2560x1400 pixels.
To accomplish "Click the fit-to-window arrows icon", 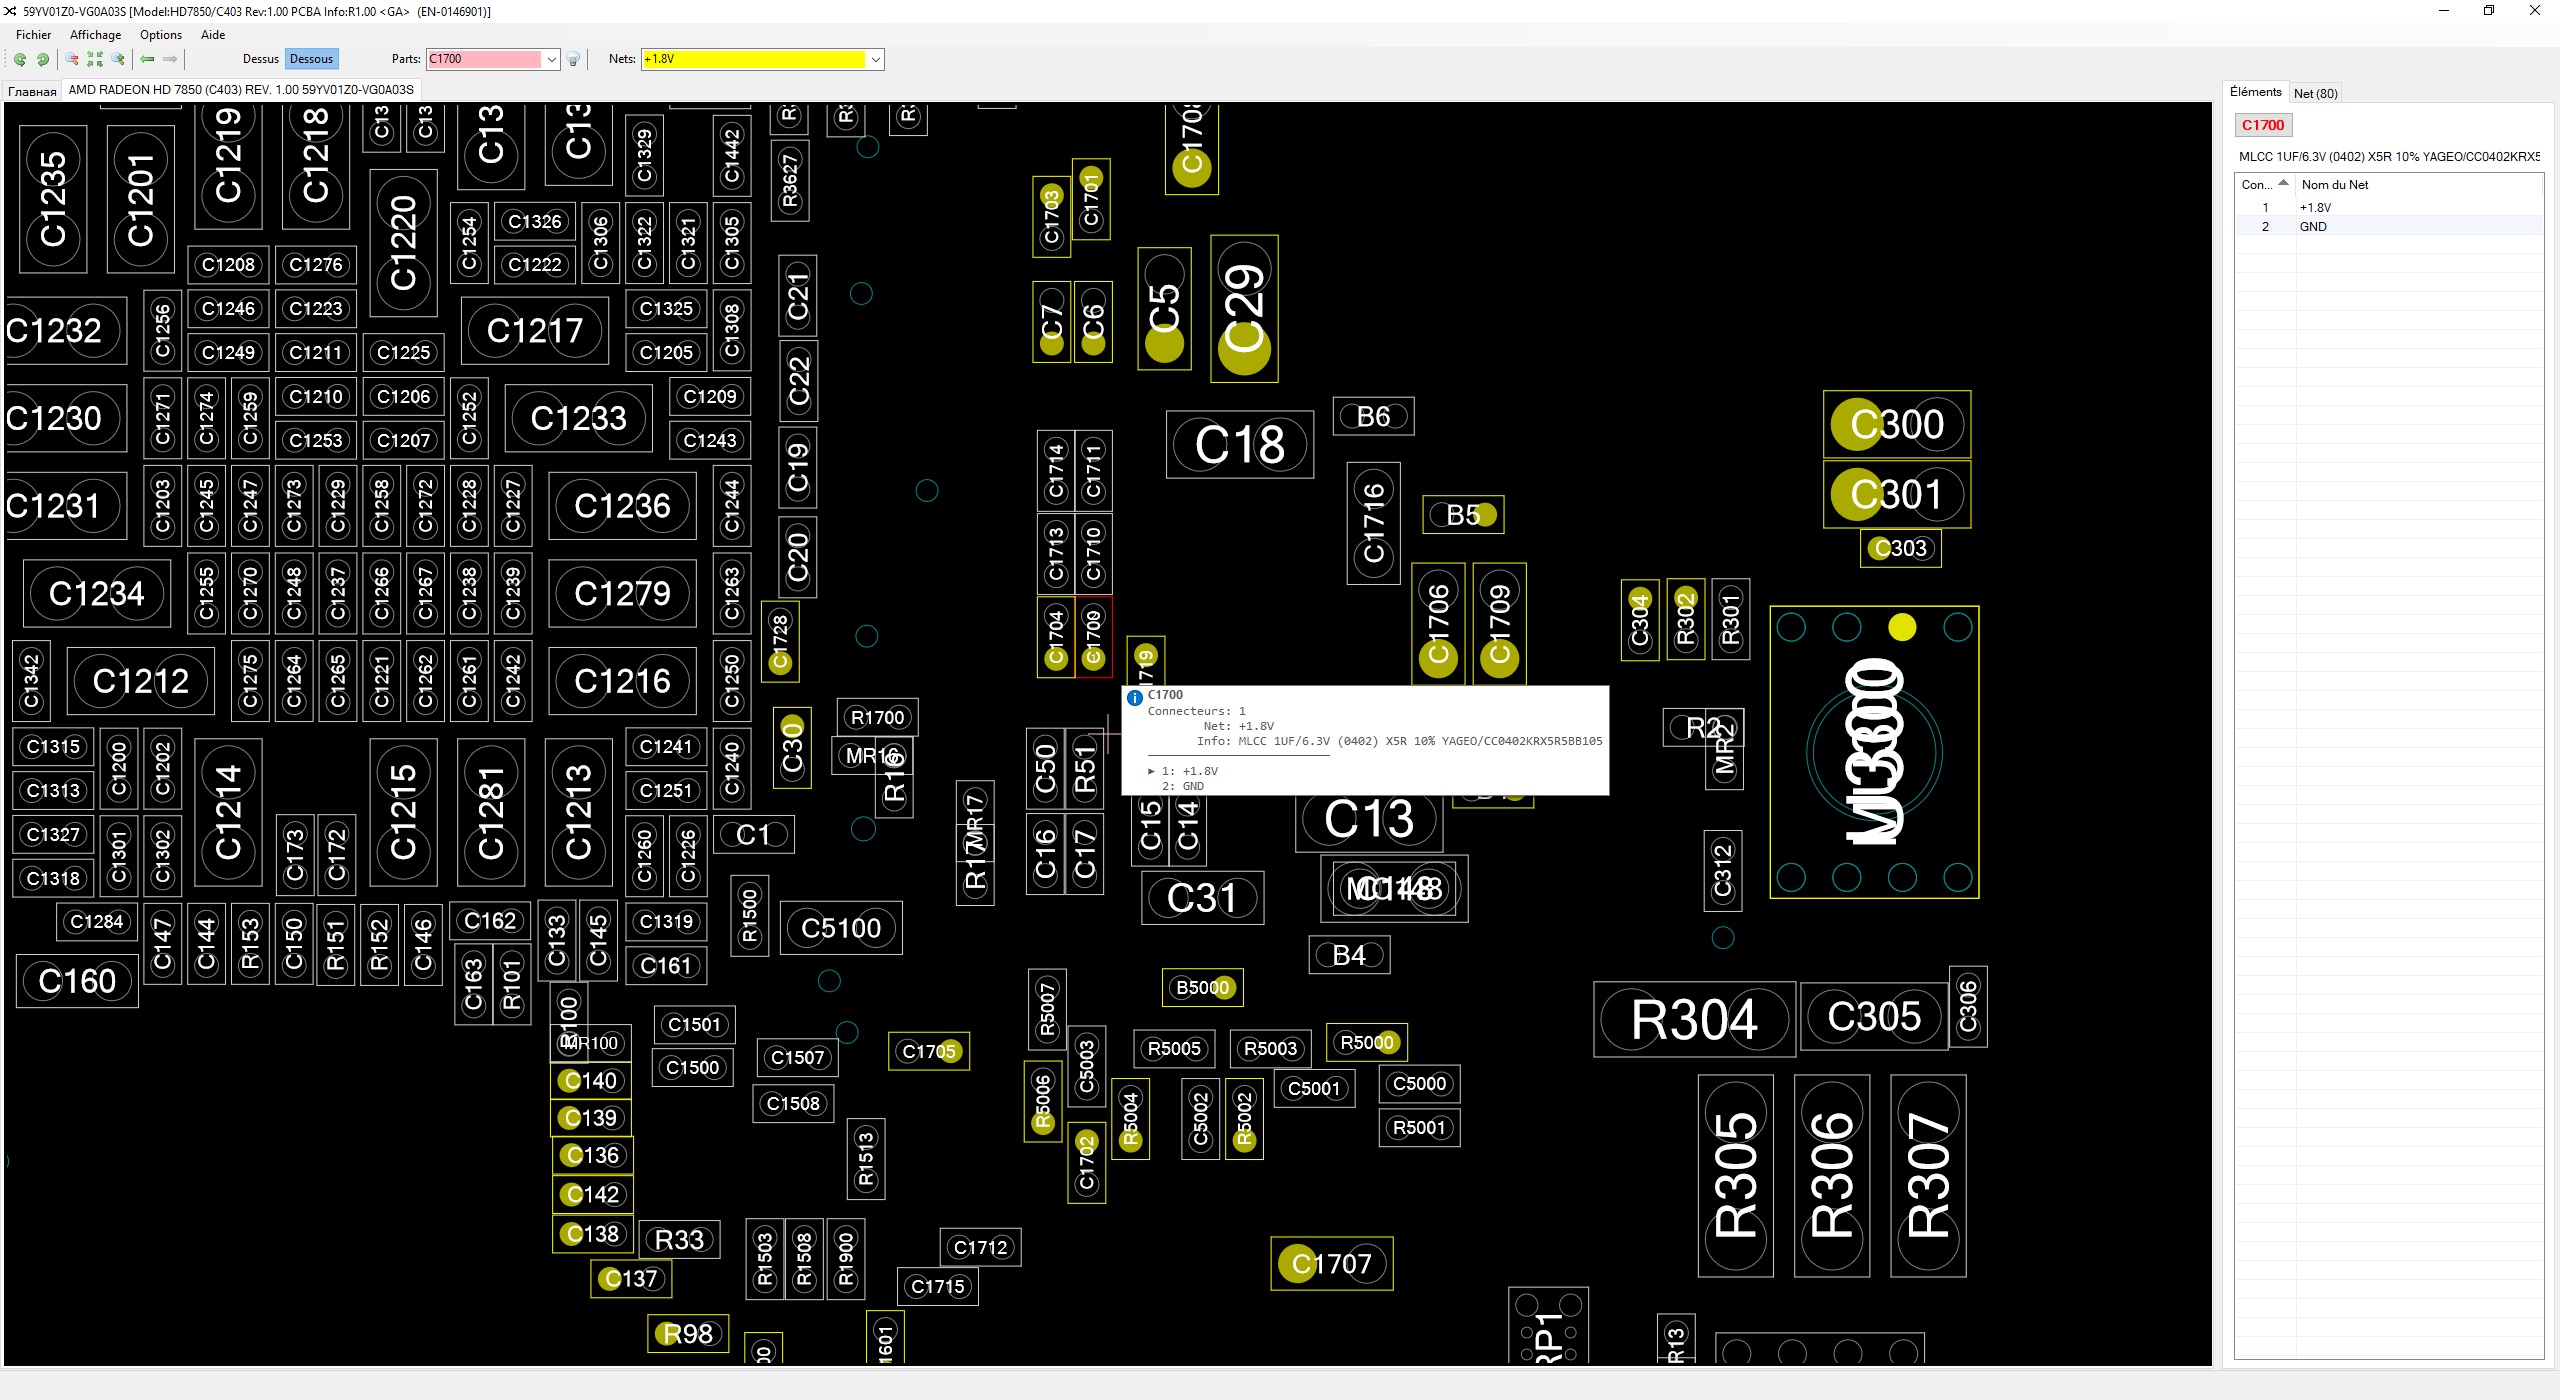I will (x=95, y=60).
